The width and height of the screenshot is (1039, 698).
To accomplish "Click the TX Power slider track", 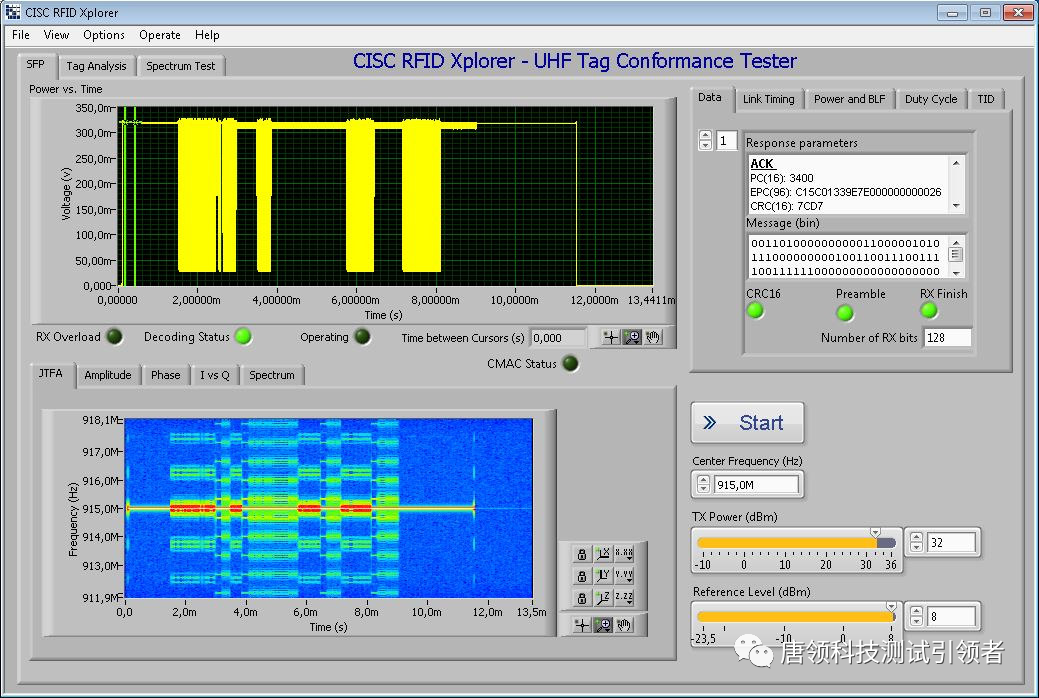I will coord(796,542).
